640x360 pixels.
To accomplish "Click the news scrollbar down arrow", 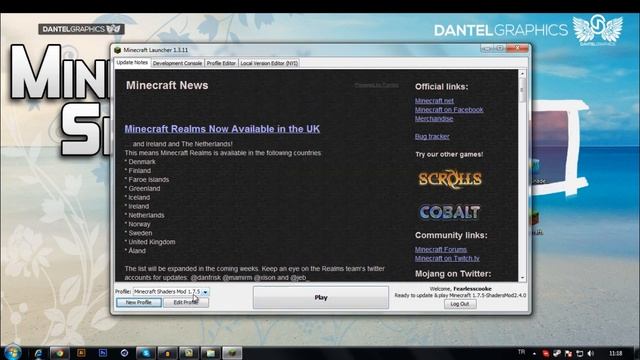I will click(x=522, y=278).
